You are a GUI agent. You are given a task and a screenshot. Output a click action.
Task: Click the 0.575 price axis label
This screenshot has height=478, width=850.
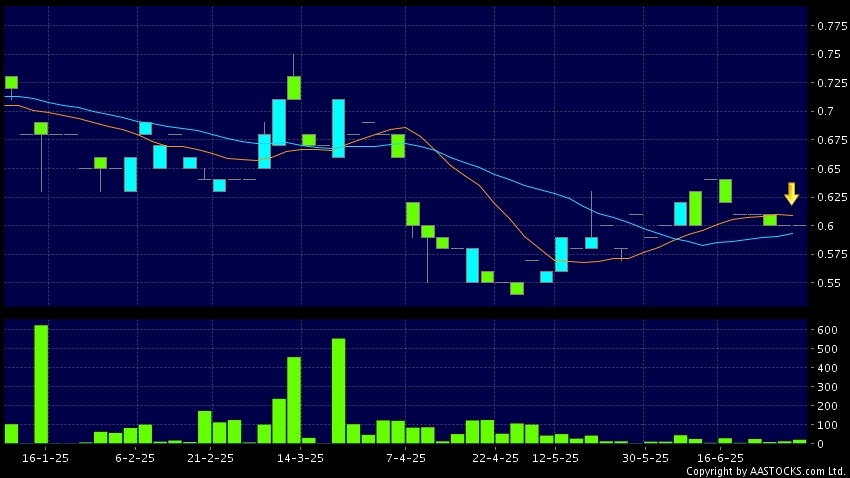click(832, 254)
